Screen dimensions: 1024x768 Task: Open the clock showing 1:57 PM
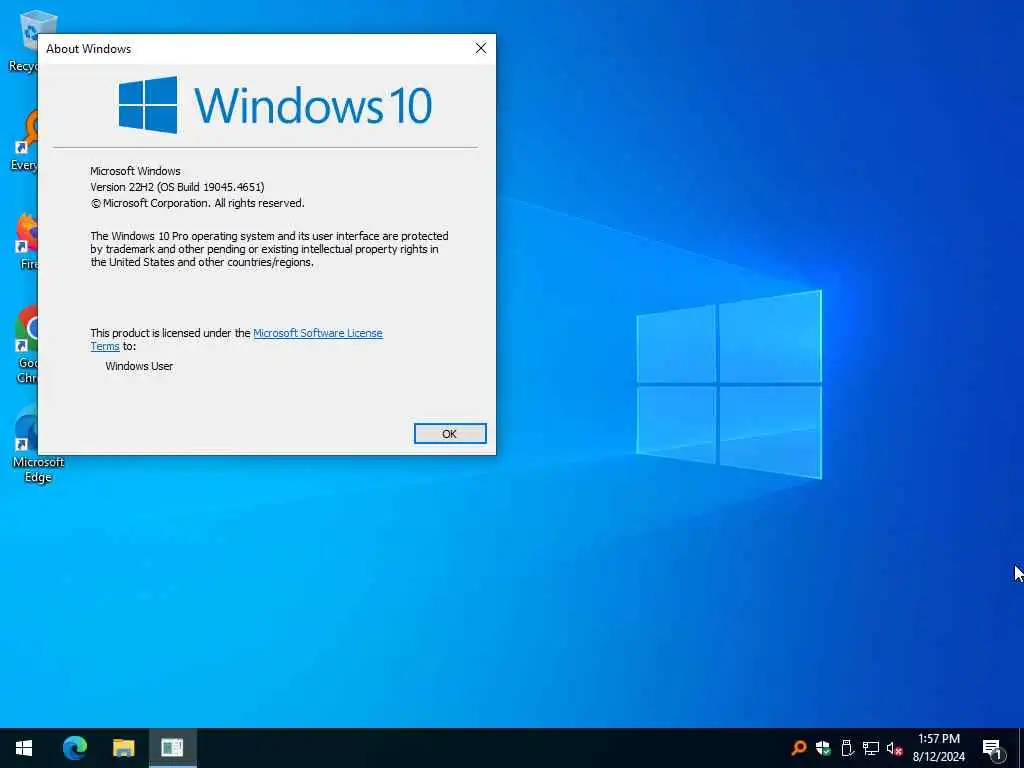pyautogui.click(x=938, y=748)
